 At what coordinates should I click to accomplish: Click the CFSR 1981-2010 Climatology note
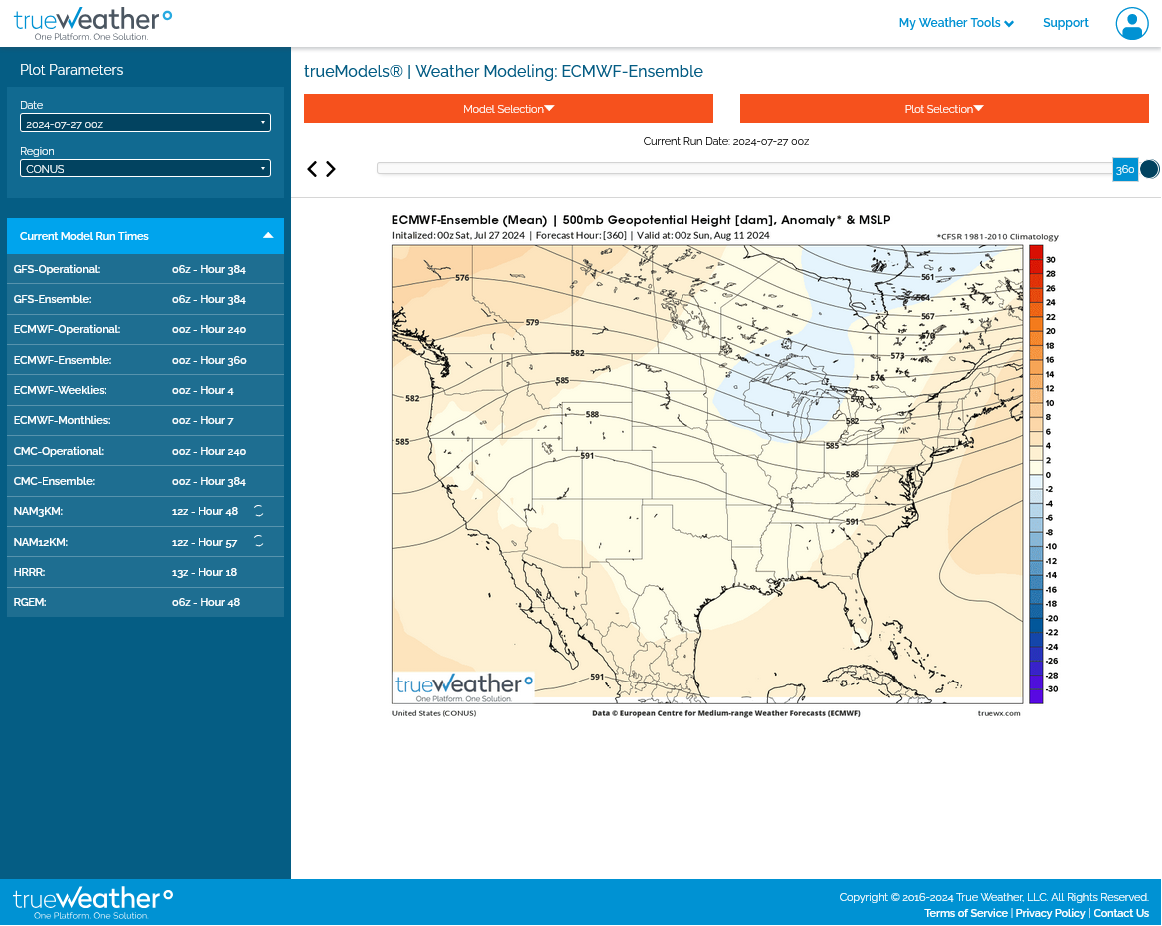pos(997,237)
